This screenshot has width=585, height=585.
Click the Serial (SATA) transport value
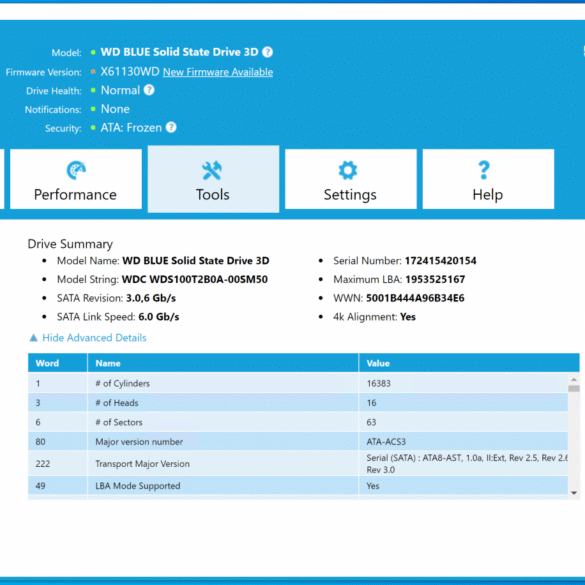click(x=467, y=464)
